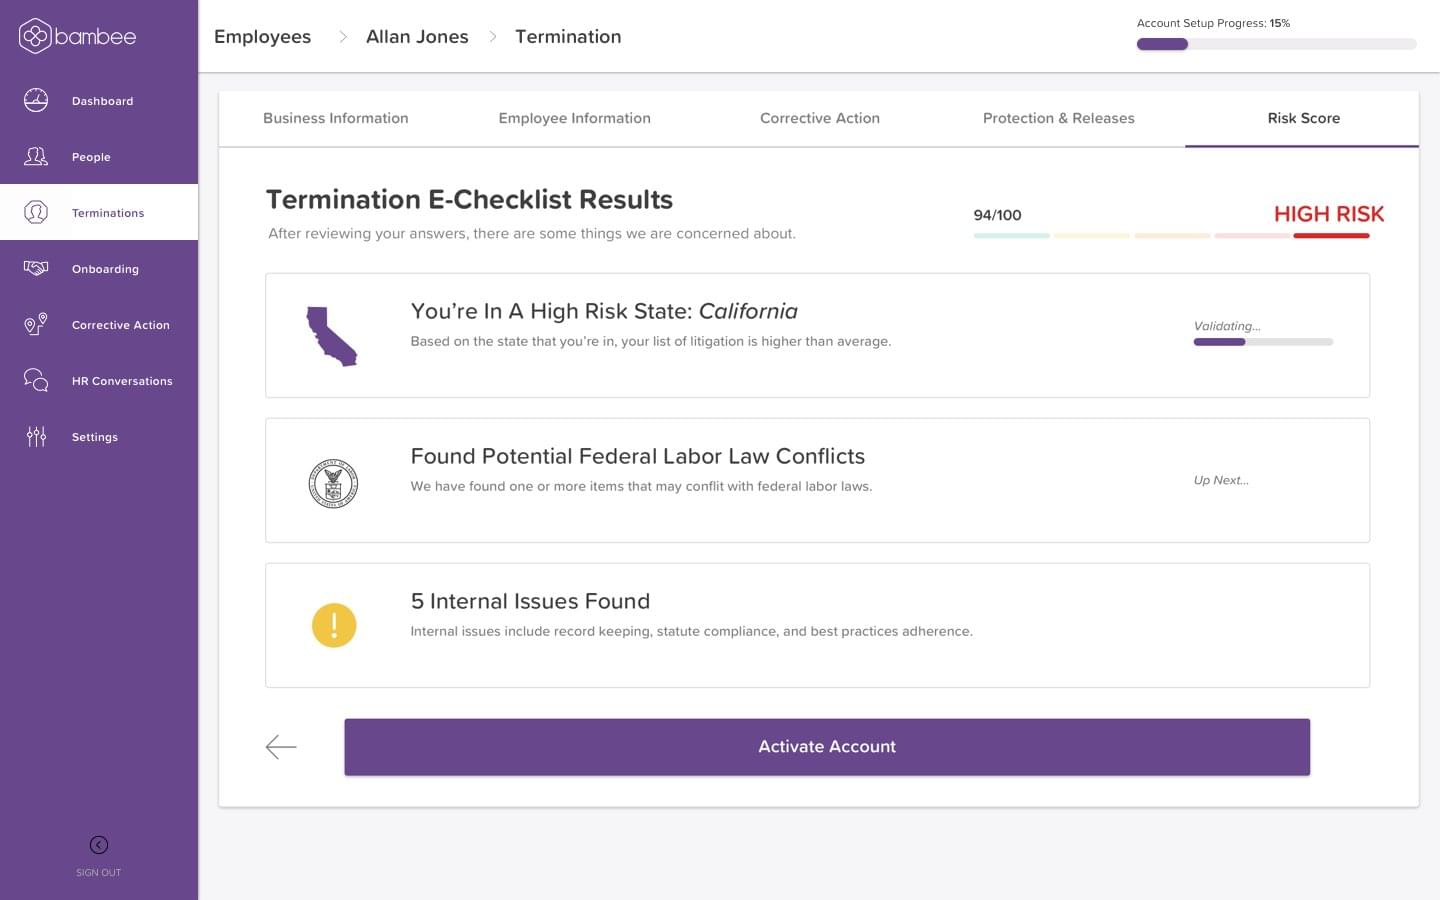Select the People icon in sidebar

pos(36,156)
